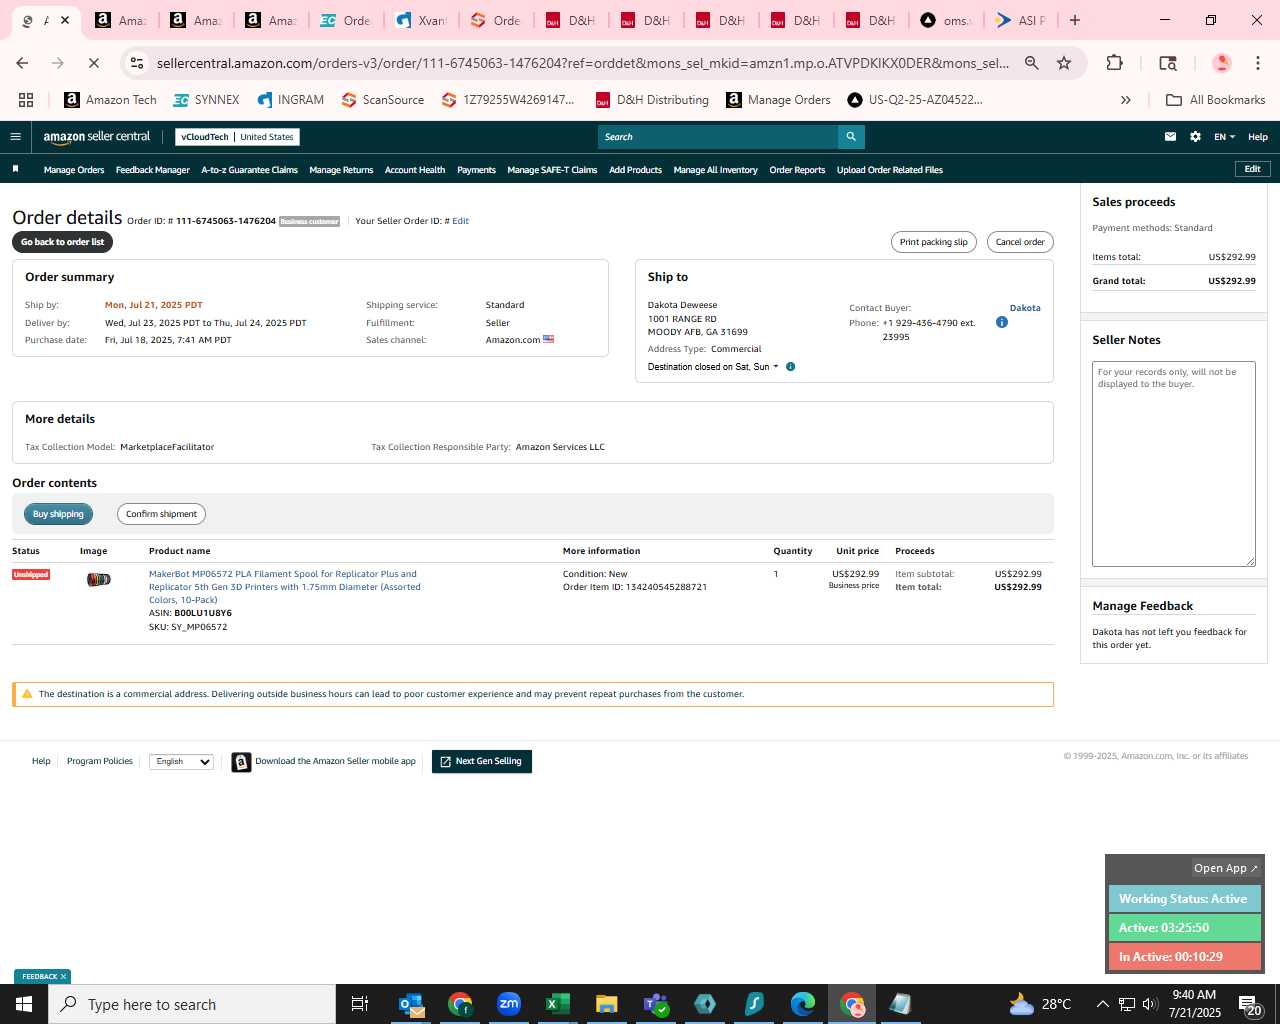Image resolution: width=1280 pixels, height=1024 pixels.
Task: Open the Windows Start menu
Action: click(24, 1004)
